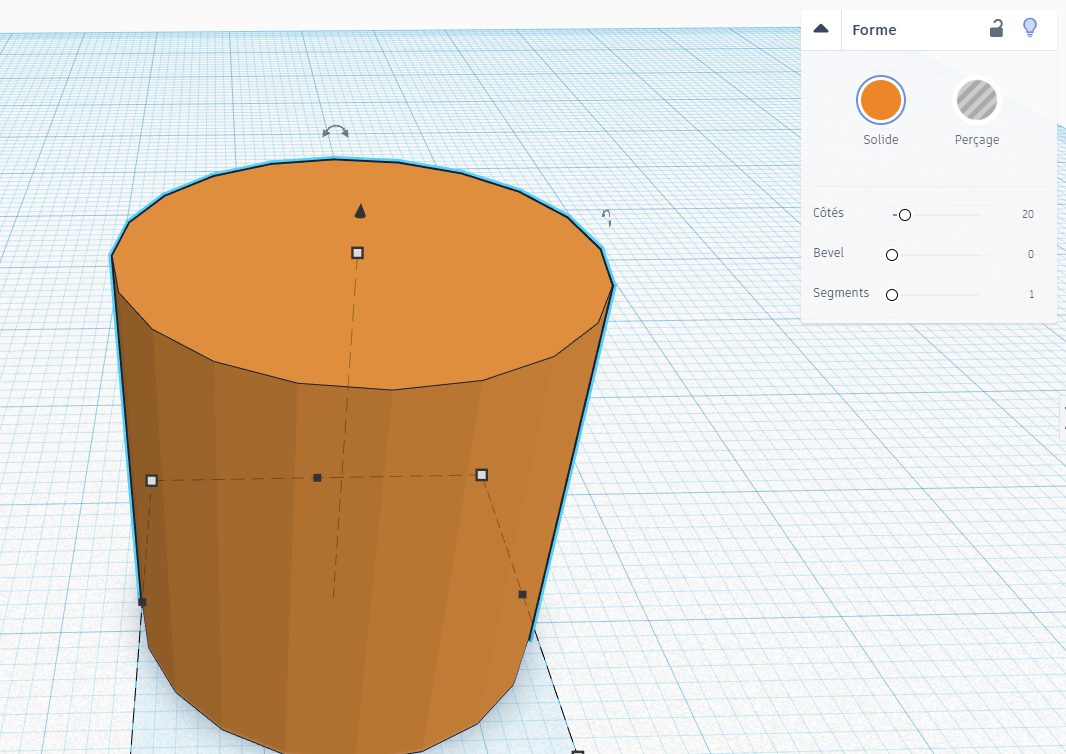
Task: Click the black midpoint handle between the two white corner handles
Action: pyautogui.click(x=317, y=478)
